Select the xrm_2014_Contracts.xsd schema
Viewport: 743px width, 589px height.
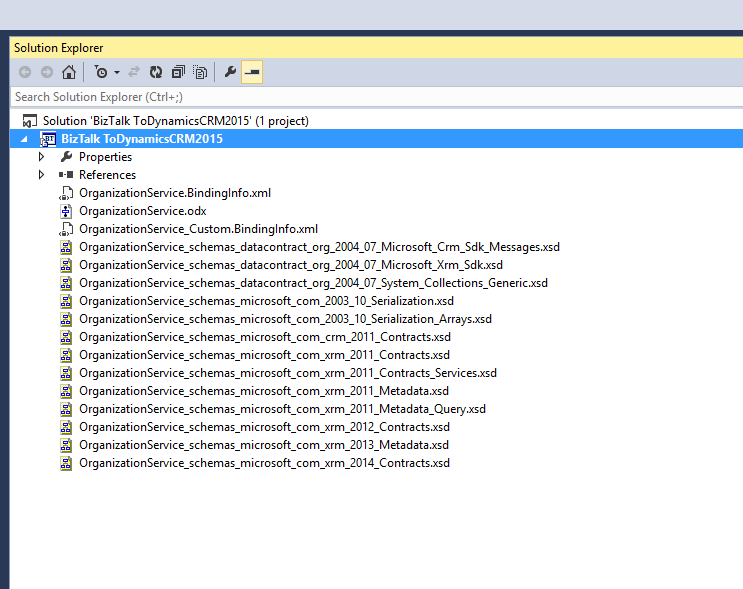point(264,463)
